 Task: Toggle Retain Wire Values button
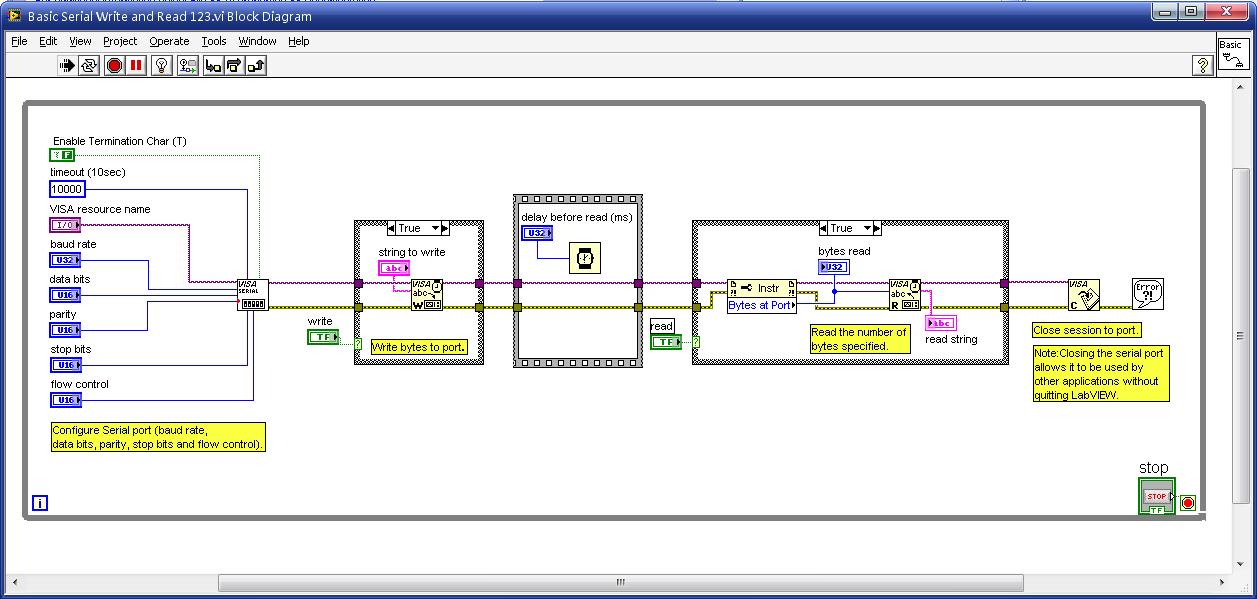click(x=188, y=66)
